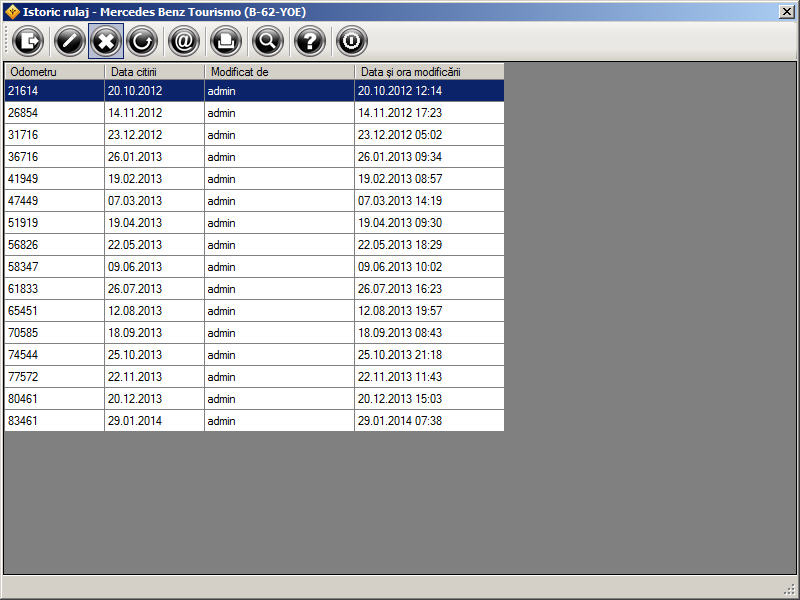Click reading date 14.11.2012

click(135, 113)
